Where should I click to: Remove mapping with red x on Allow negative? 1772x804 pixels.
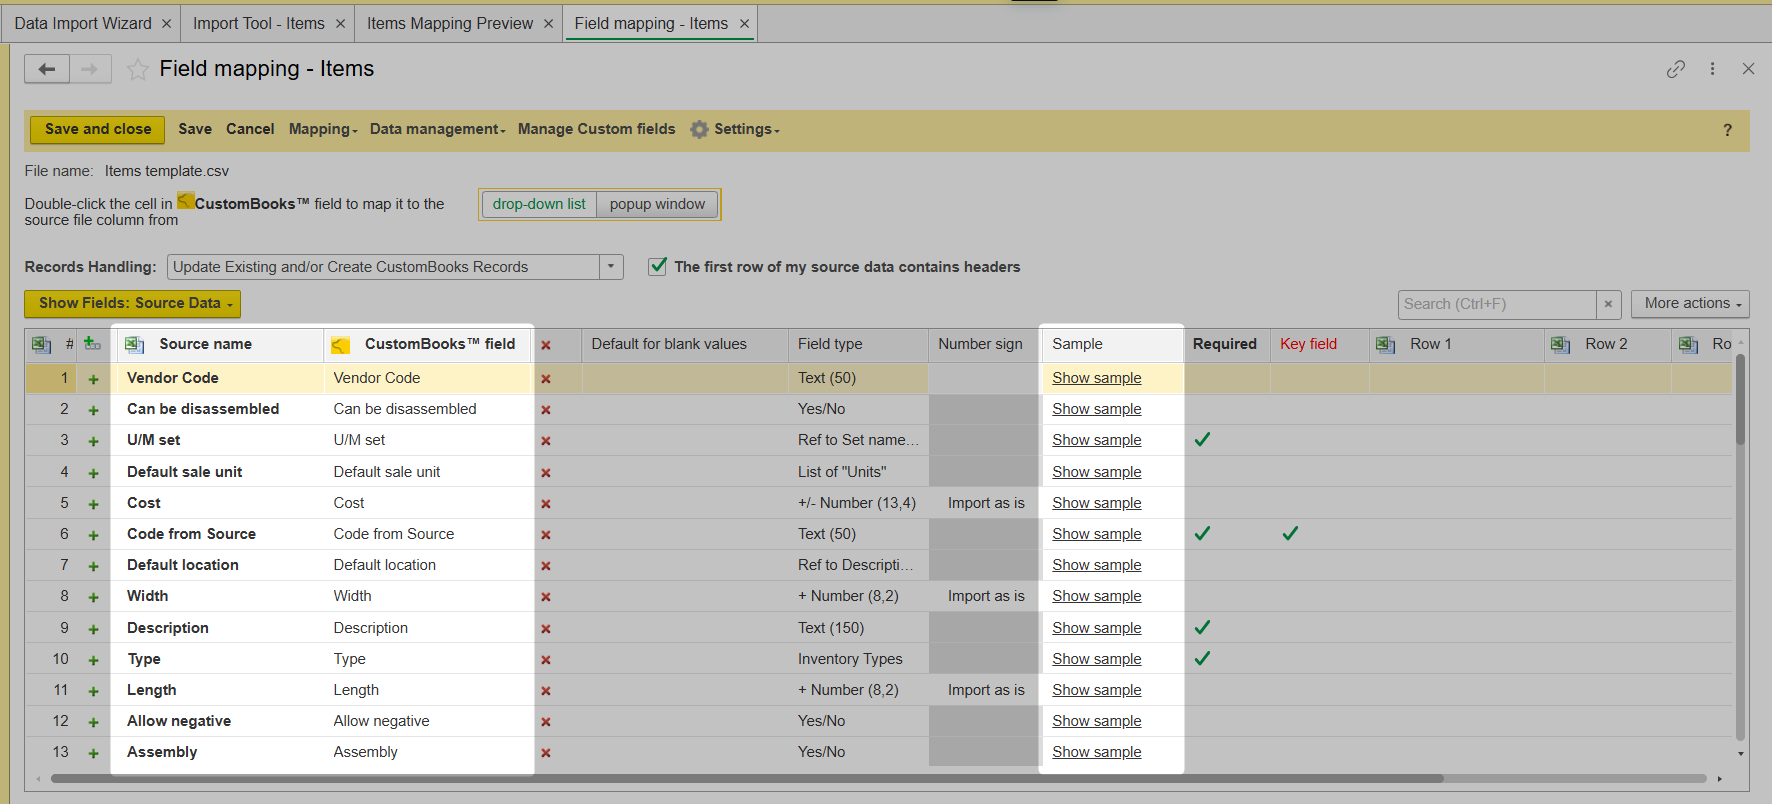[546, 722]
